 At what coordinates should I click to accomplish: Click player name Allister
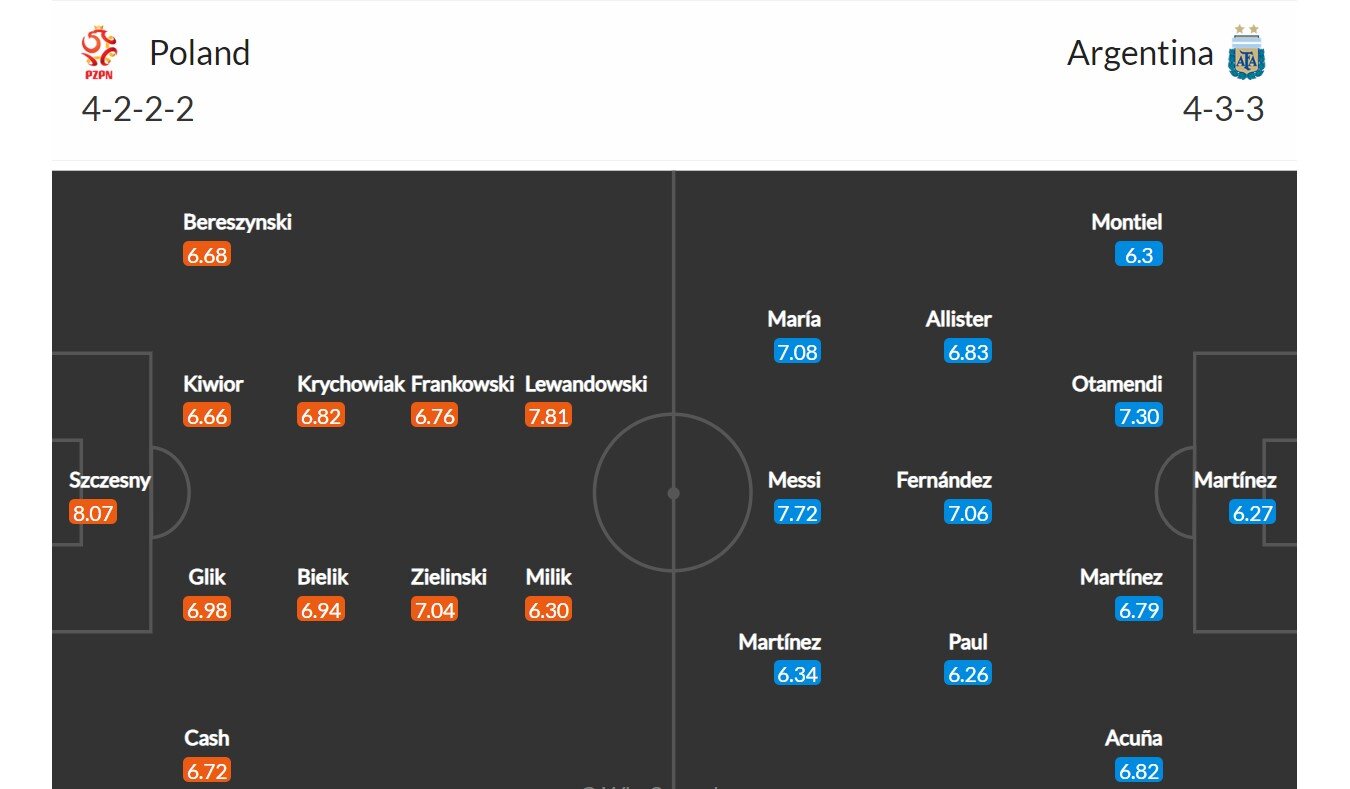click(959, 319)
